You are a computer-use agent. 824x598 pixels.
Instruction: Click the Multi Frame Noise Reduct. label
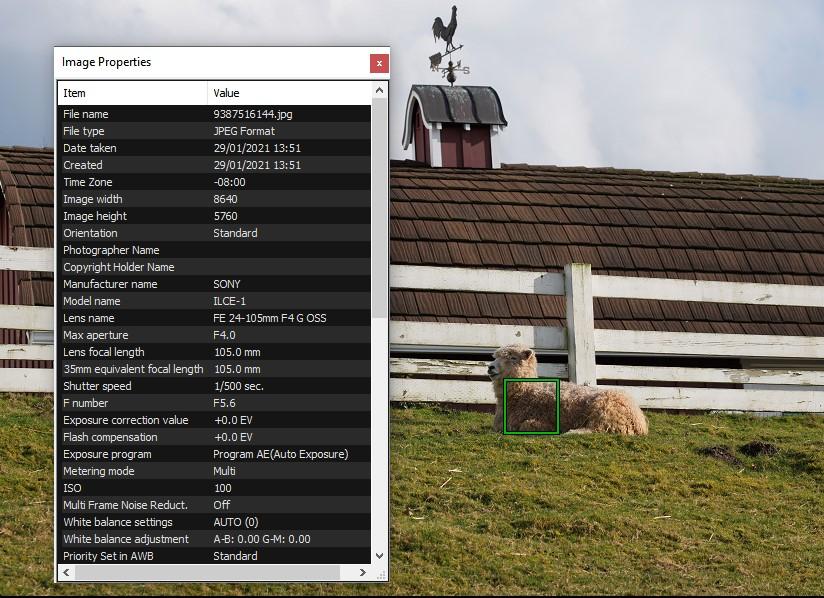pos(126,505)
